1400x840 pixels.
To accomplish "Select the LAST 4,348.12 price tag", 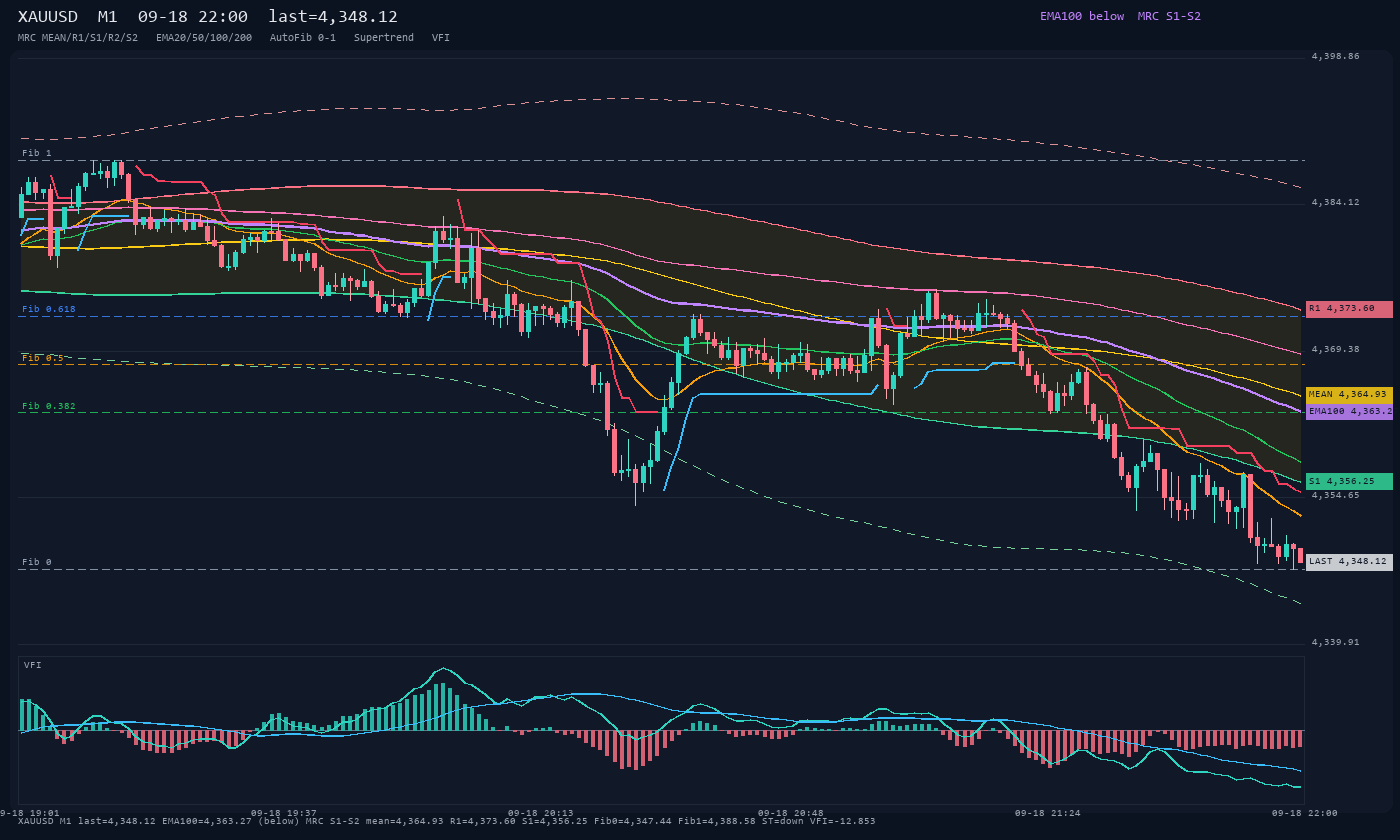I will pos(1349,562).
